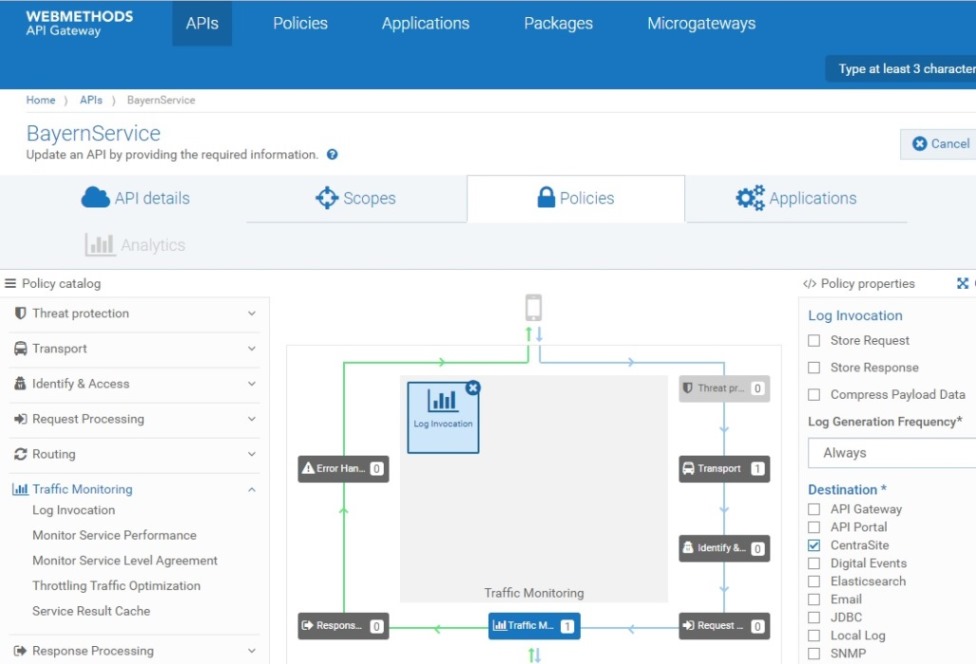The width and height of the screenshot is (976, 664).
Task: Open the Microgateways top navigation menu
Action: pos(702,24)
